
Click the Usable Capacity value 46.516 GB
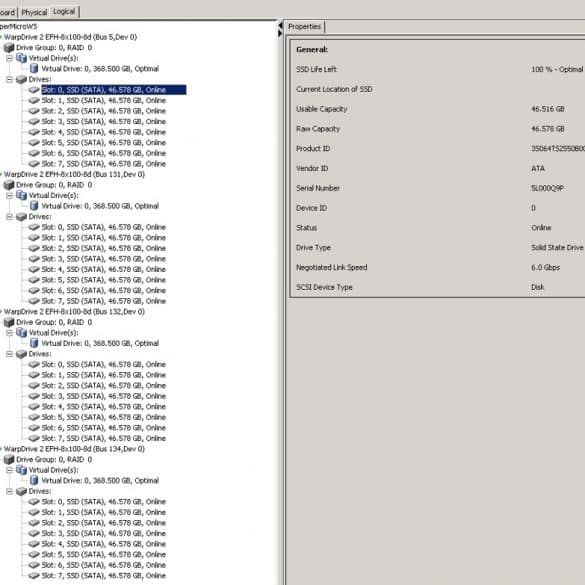548,109
